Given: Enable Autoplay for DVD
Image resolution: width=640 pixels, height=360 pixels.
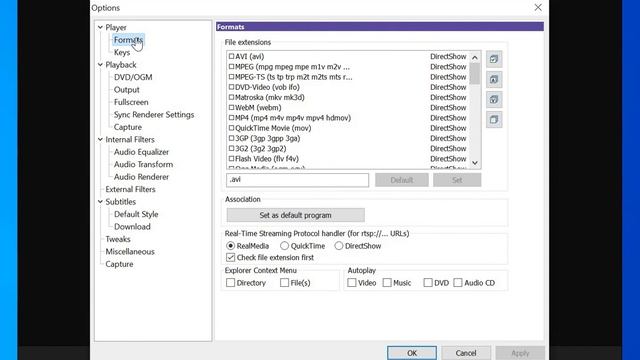Looking at the screenshot, I should point(428,282).
